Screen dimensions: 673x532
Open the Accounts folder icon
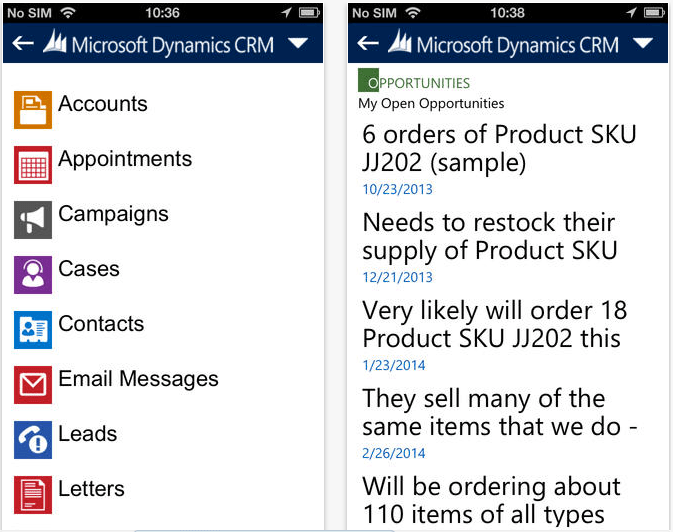[33, 109]
